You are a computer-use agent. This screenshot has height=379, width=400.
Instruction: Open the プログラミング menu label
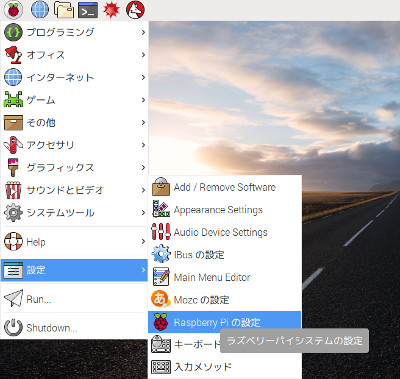[60, 32]
